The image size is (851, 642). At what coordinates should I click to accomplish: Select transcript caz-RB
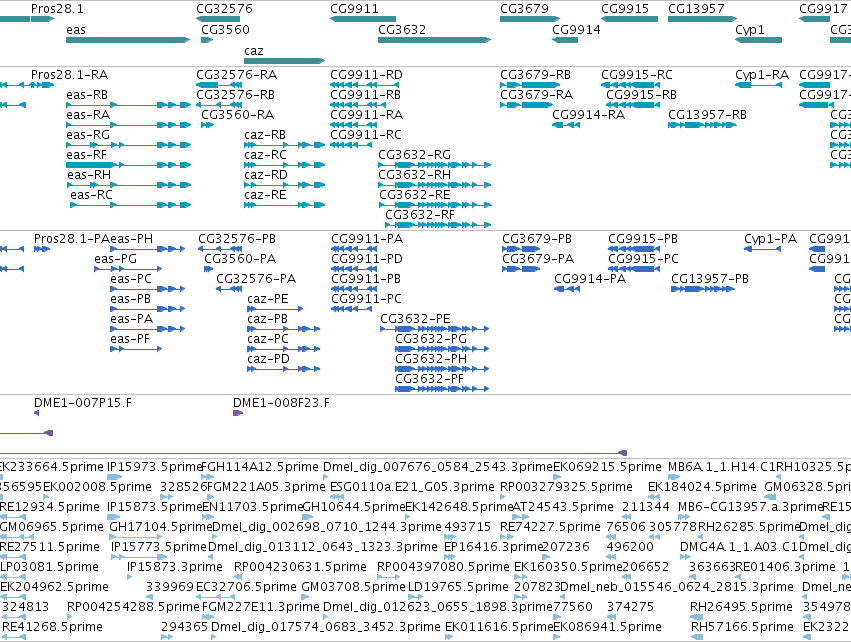click(265, 135)
